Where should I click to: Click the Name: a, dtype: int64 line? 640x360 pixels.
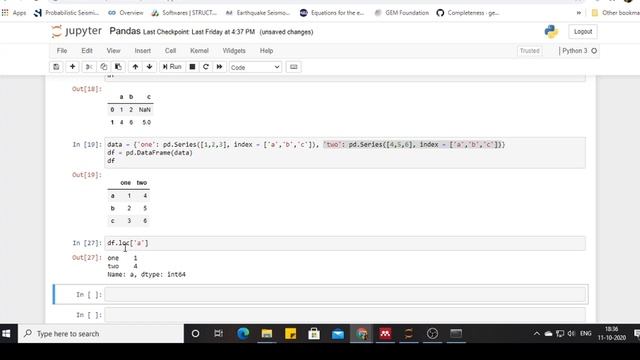(147, 275)
